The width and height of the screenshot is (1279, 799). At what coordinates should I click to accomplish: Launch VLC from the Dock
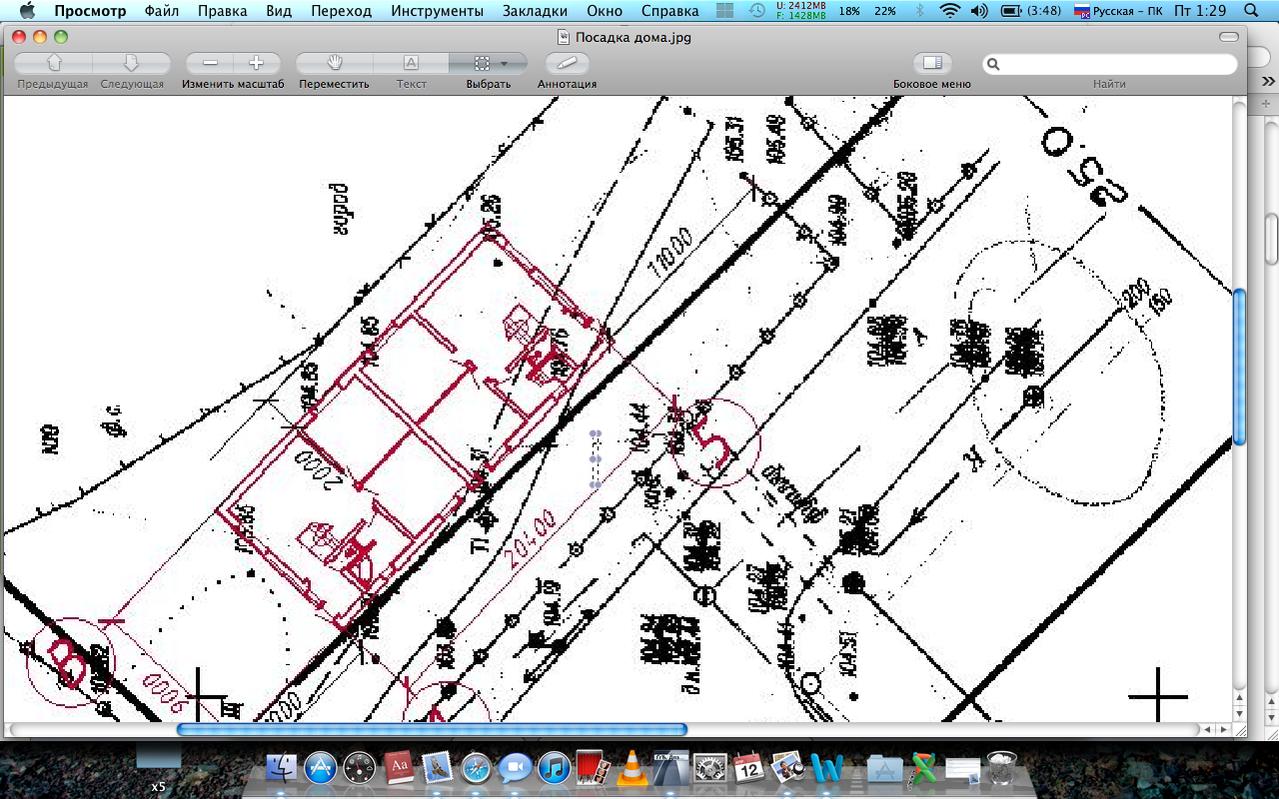(x=631, y=767)
